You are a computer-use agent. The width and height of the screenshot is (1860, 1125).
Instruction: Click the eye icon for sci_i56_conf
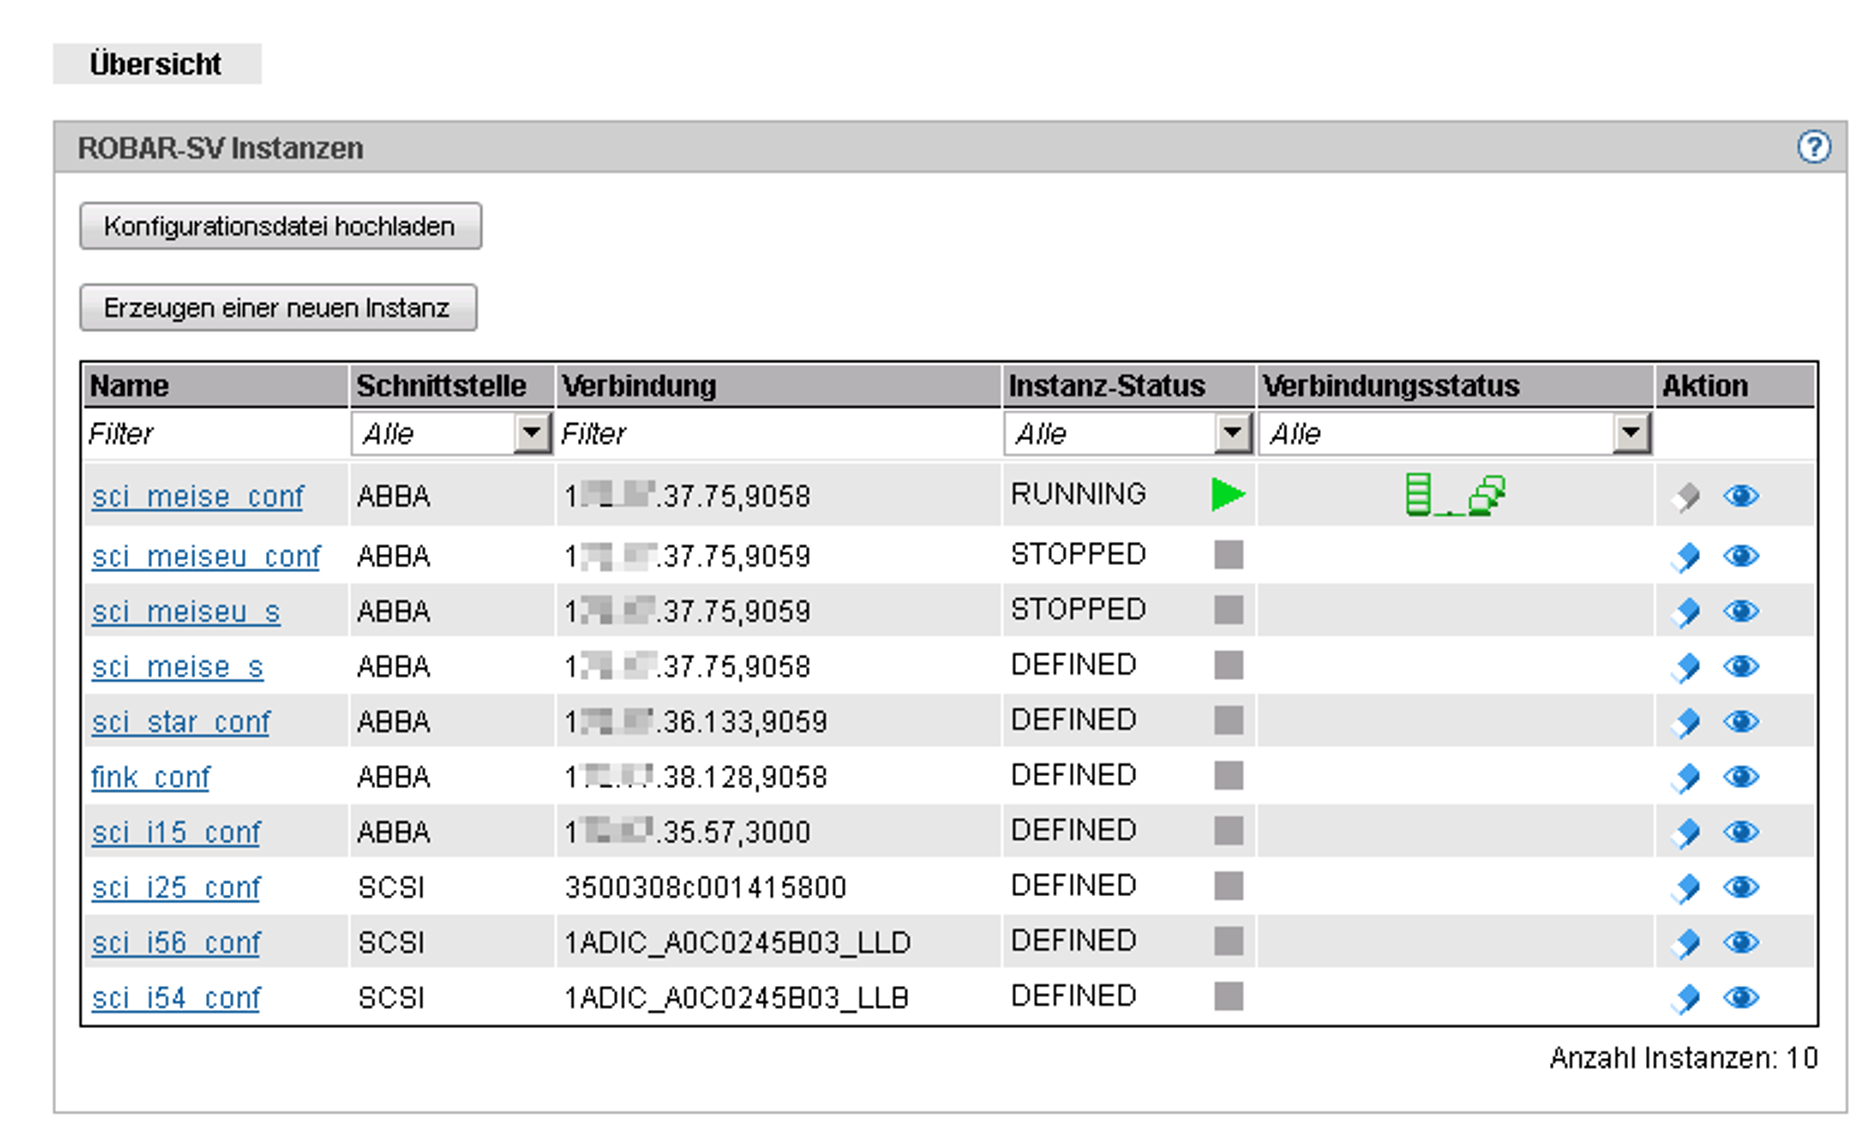point(1741,942)
